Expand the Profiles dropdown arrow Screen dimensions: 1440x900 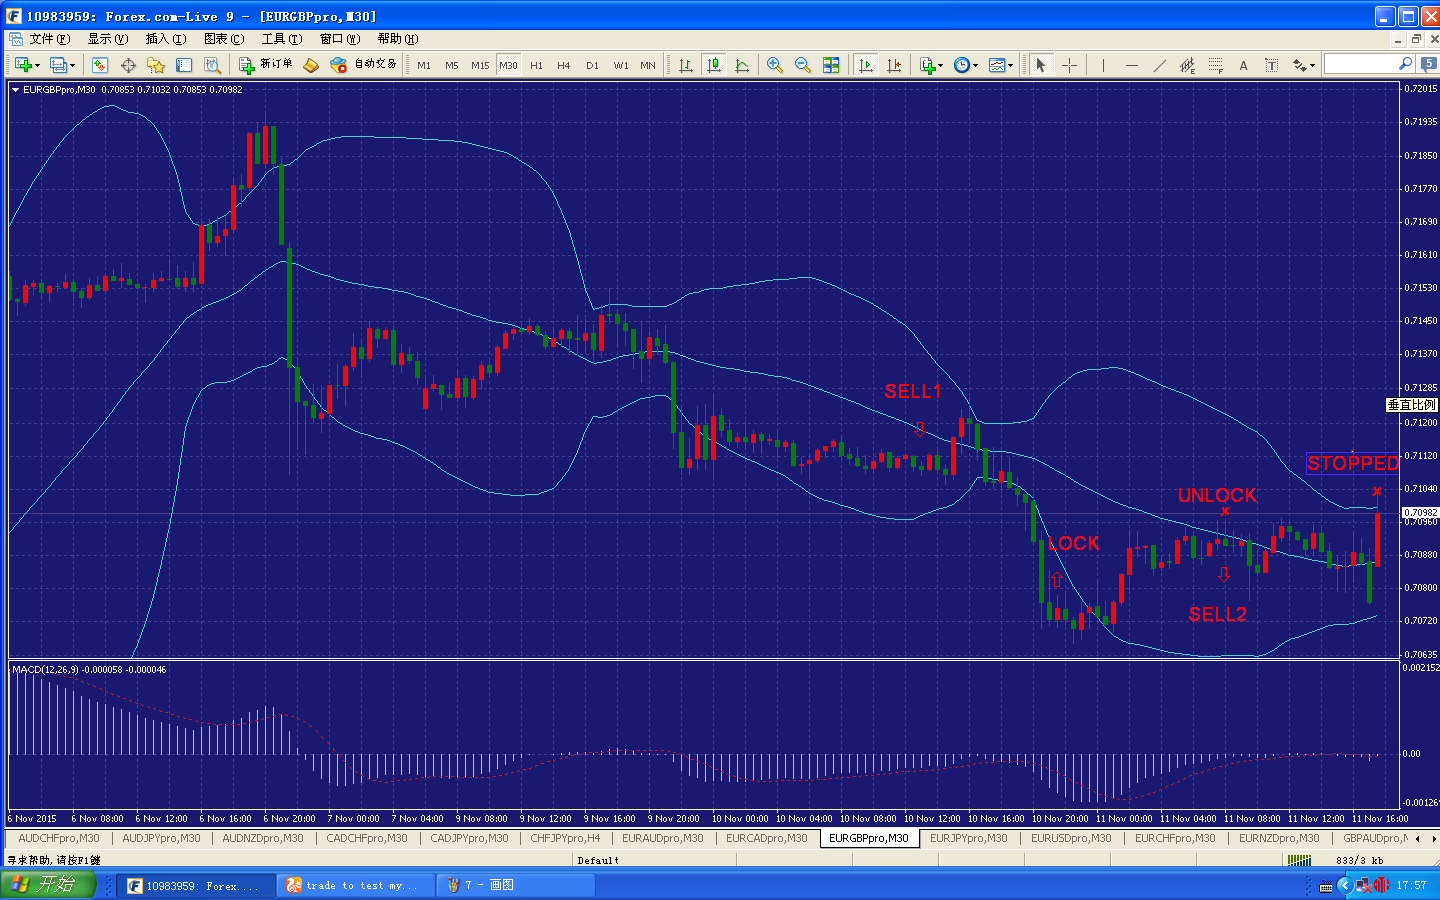pos(73,66)
